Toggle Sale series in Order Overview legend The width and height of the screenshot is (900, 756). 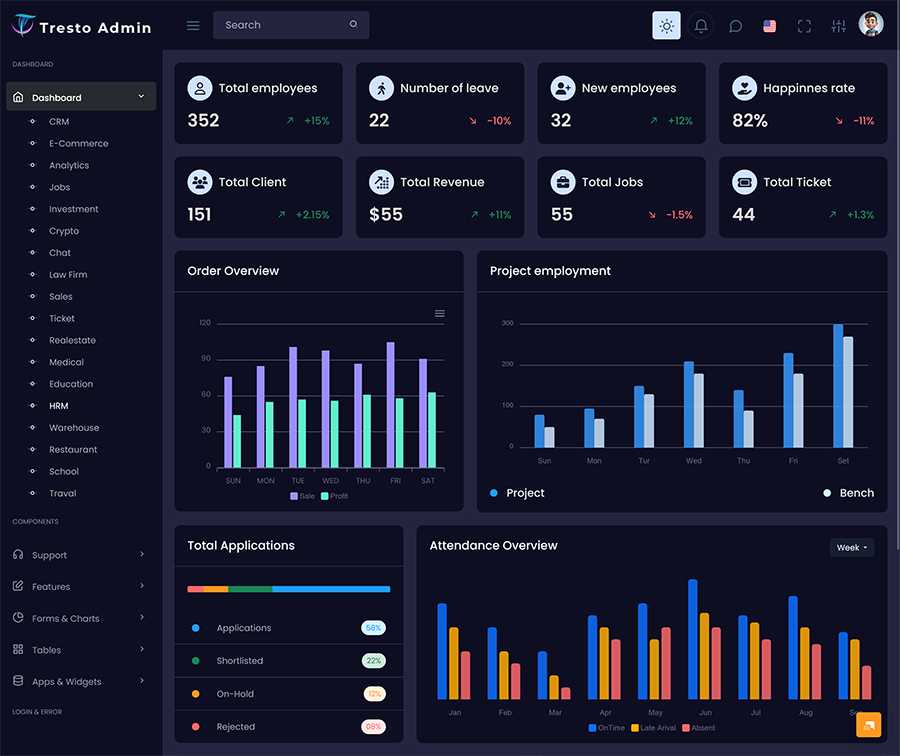pyautogui.click(x=302, y=496)
